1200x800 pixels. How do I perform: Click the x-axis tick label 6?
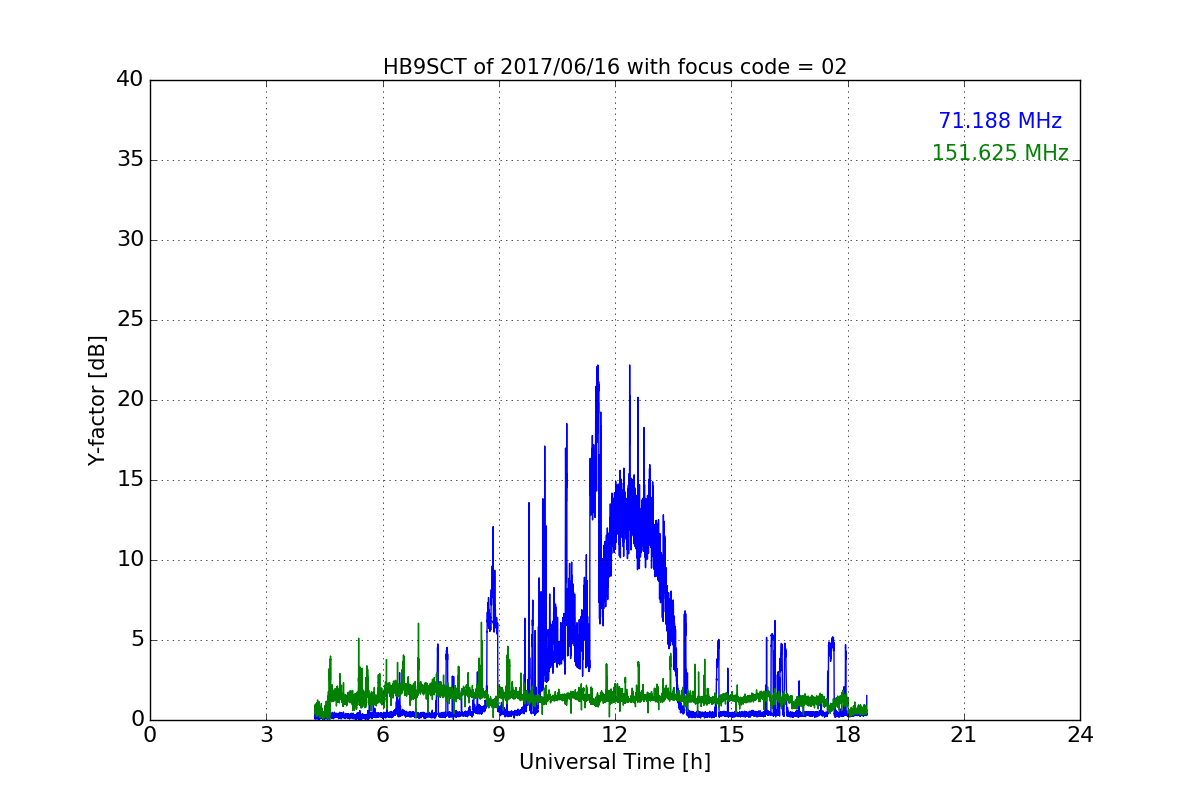tap(383, 735)
